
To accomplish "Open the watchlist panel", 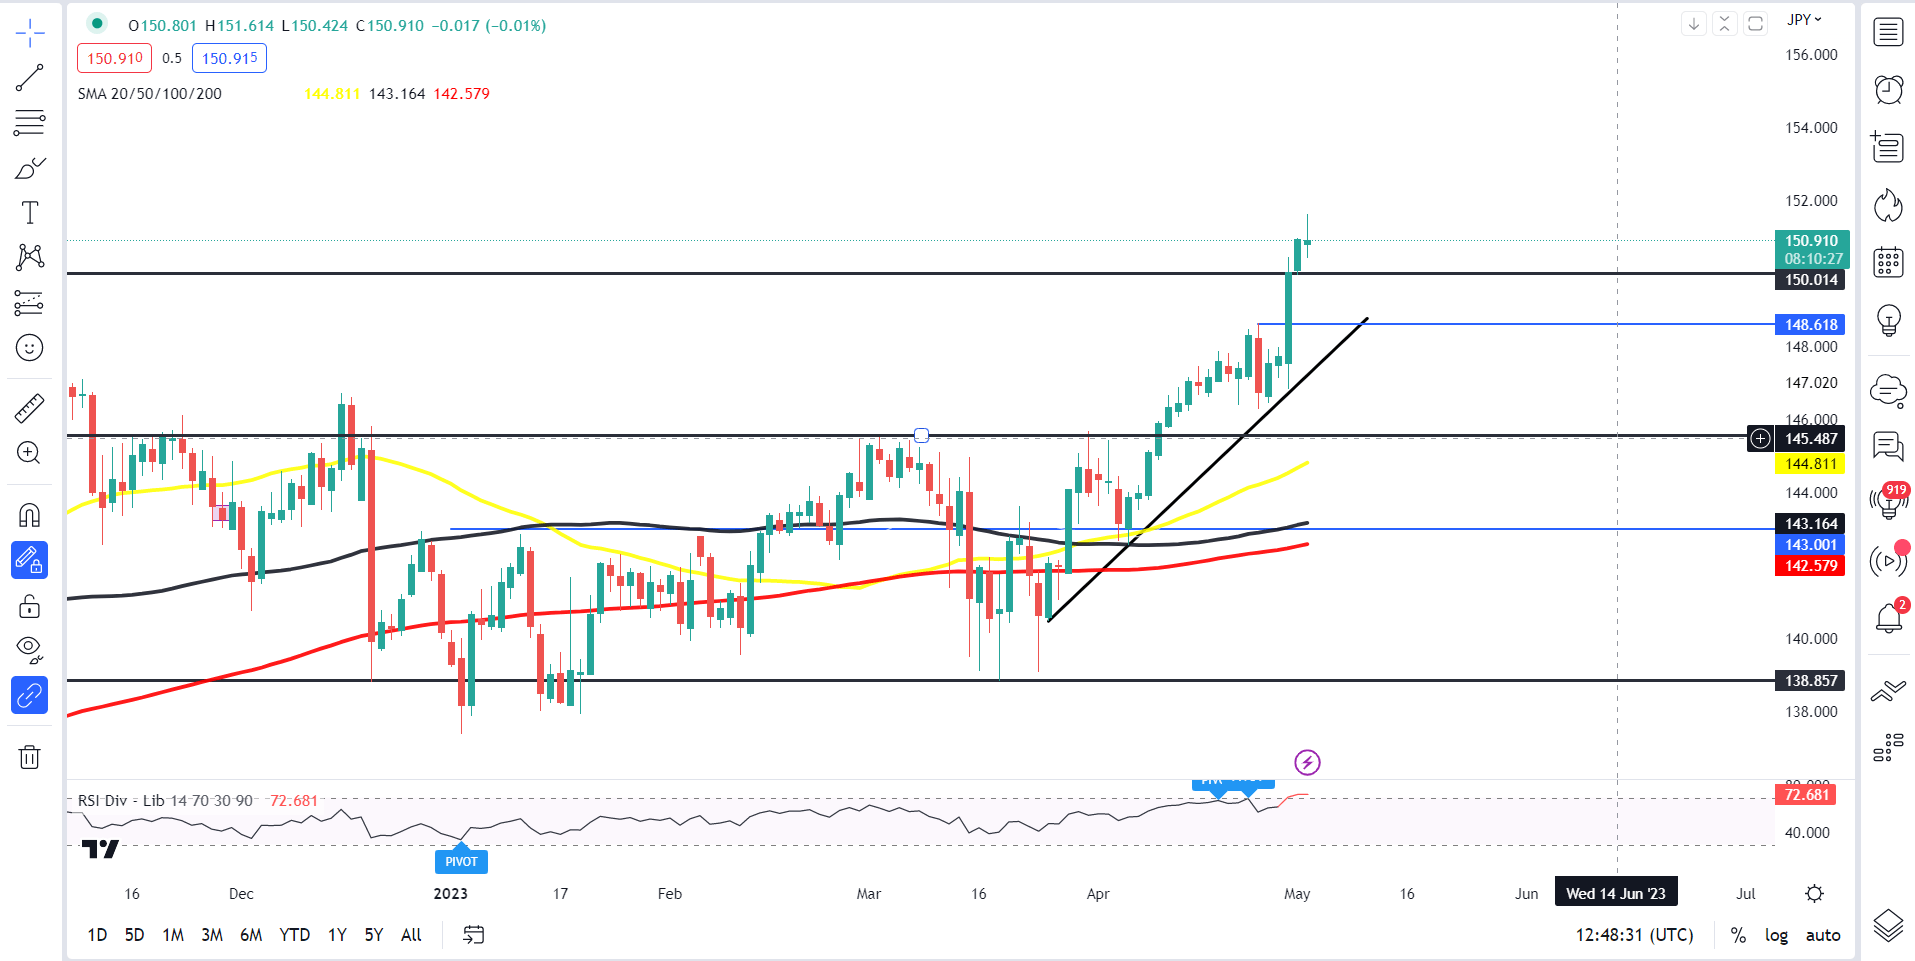I will coord(1888,33).
